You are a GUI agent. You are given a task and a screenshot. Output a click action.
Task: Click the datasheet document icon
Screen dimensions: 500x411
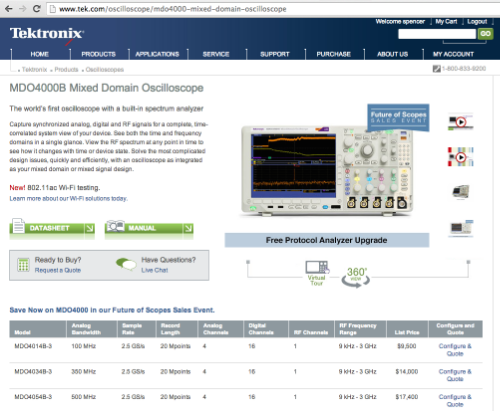coord(18,226)
